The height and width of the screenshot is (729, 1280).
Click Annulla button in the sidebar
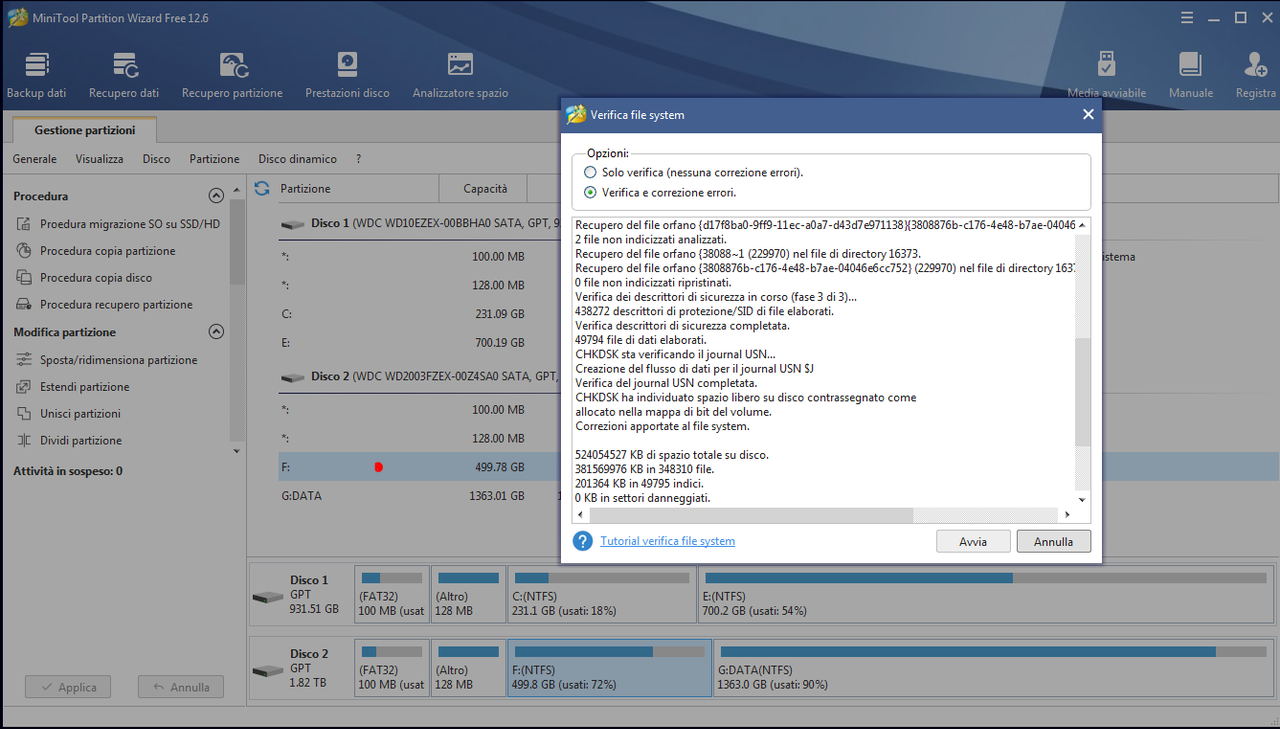[x=181, y=687]
